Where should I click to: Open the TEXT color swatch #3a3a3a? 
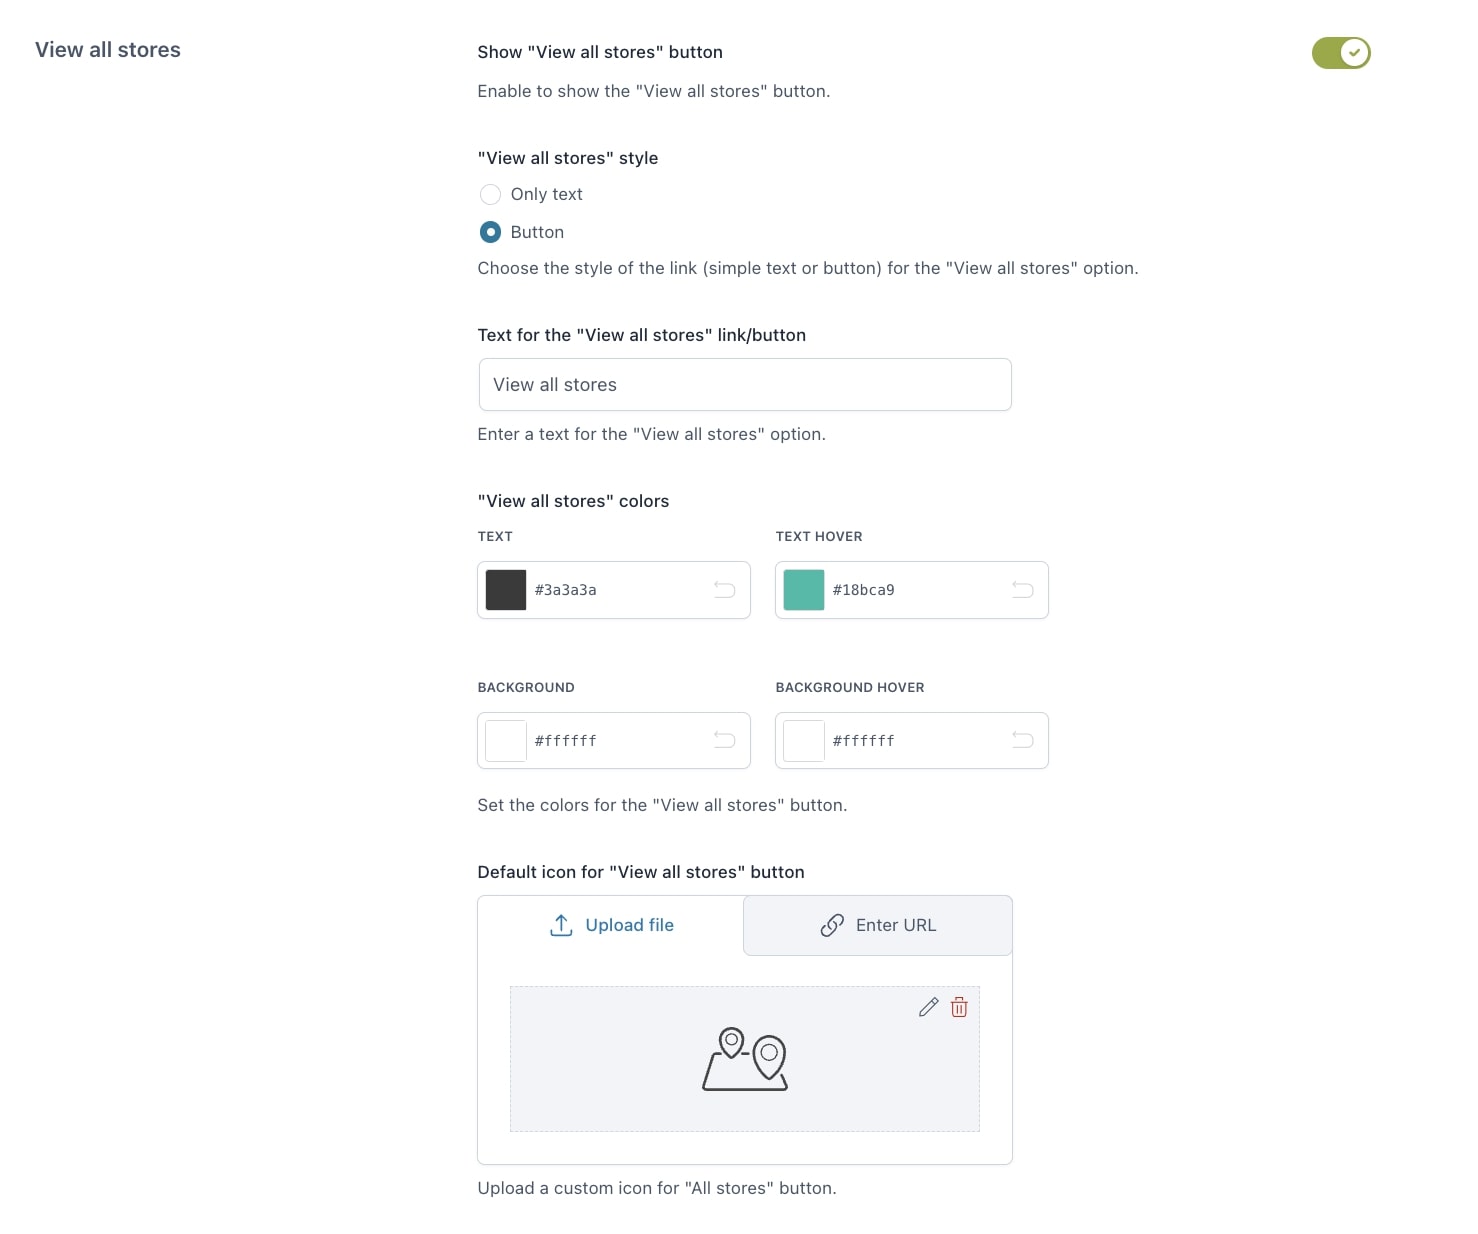(x=506, y=590)
